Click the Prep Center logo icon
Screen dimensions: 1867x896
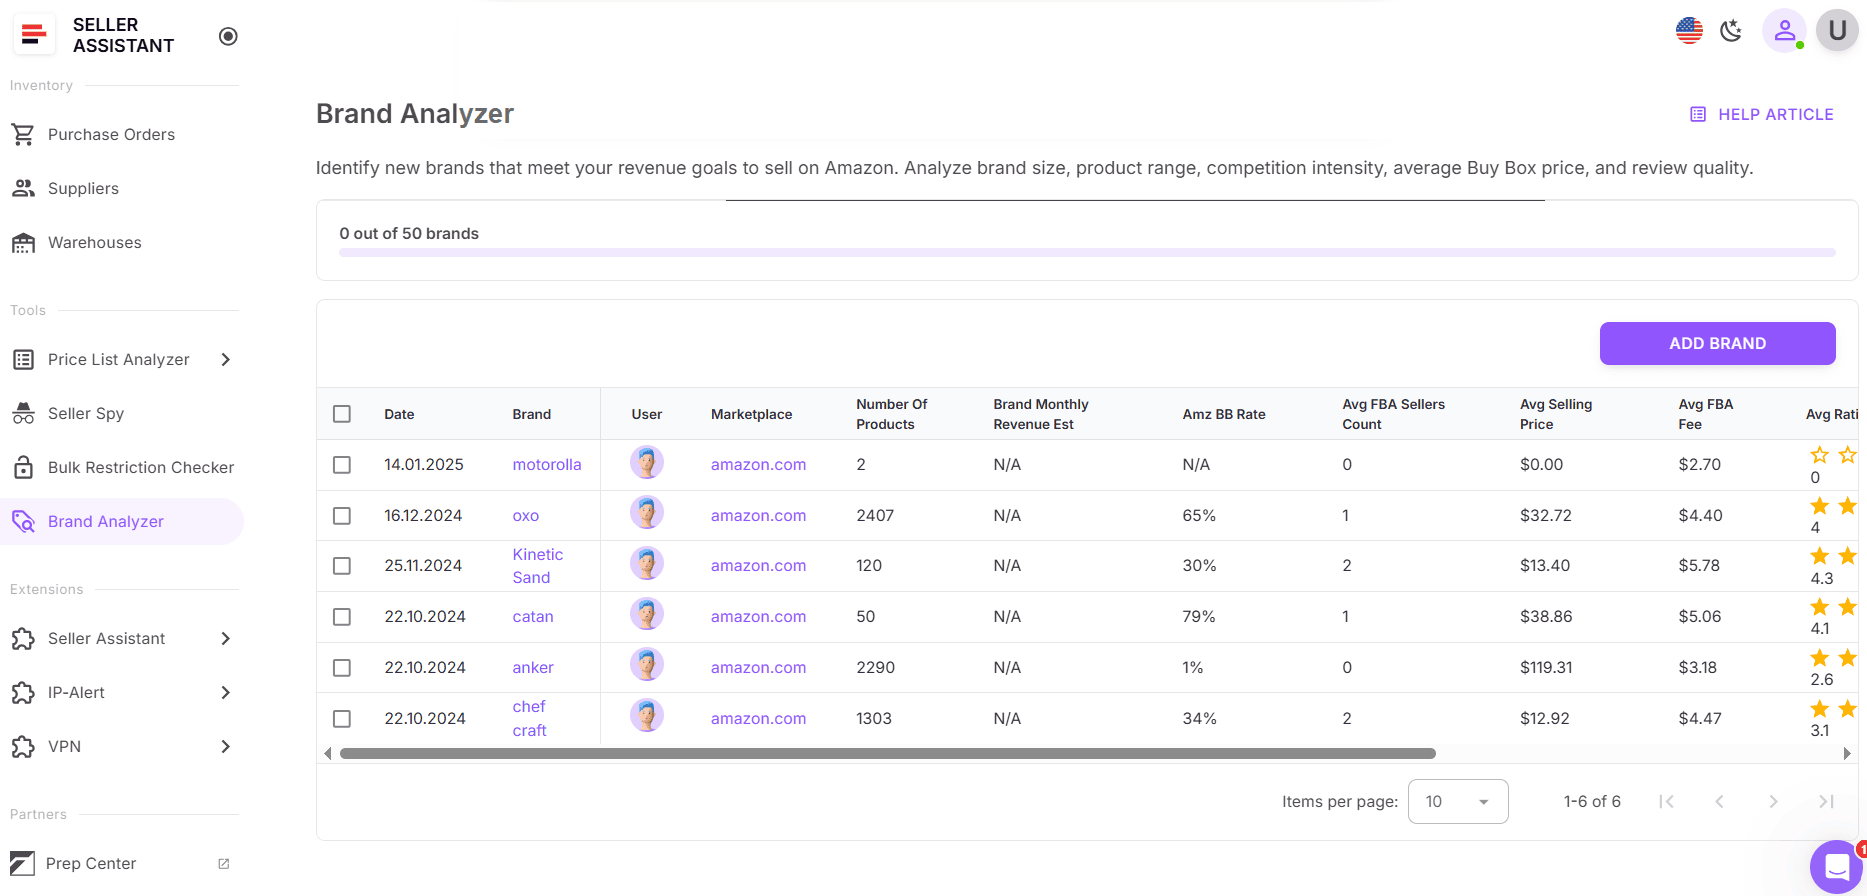(x=22, y=863)
